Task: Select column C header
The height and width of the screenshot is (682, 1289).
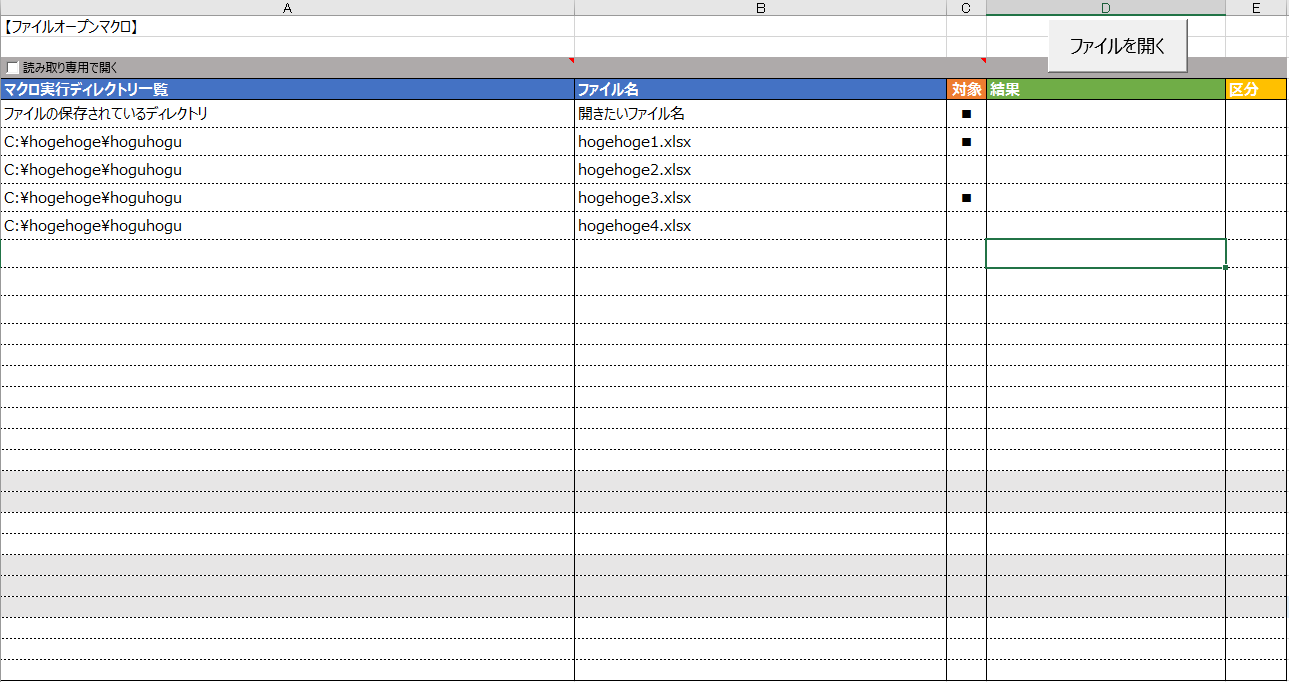Action: 966,8
